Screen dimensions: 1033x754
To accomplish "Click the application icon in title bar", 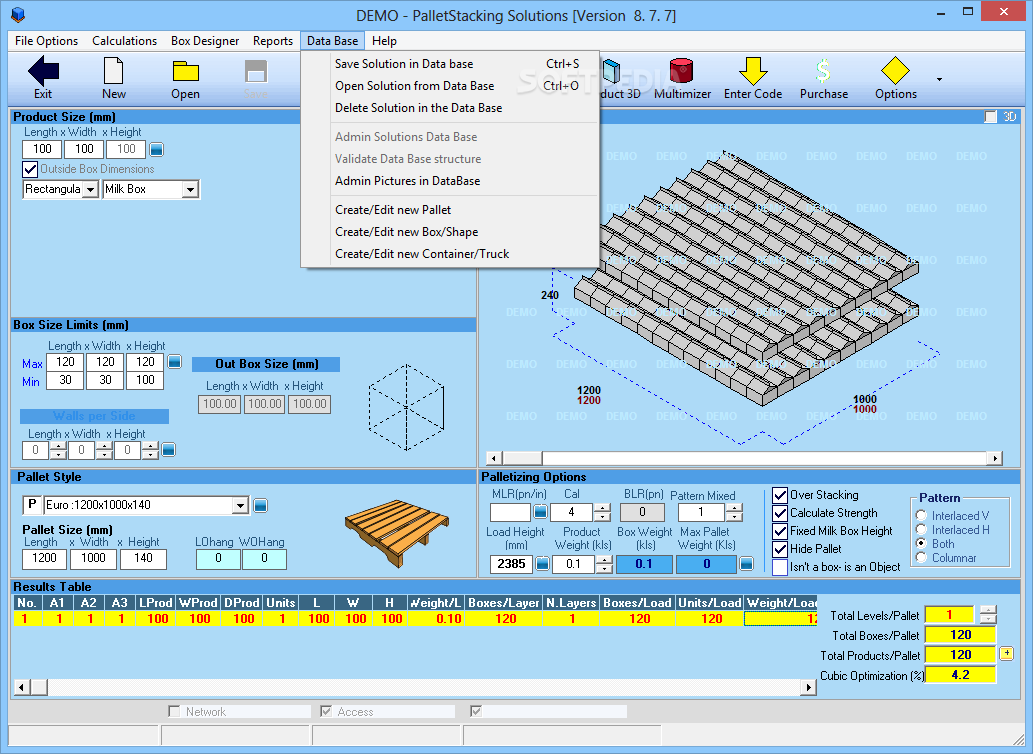I will (18, 14).
